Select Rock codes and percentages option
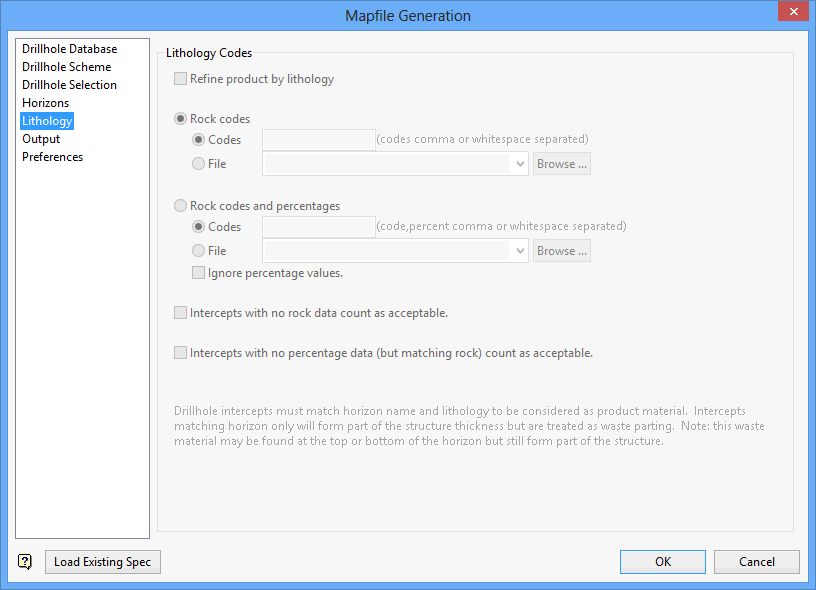816x590 pixels. [181, 206]
